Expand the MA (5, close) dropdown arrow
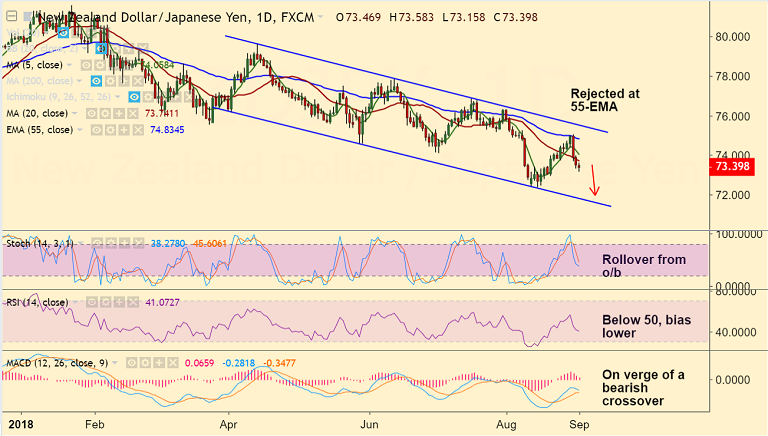Image resolution: width=768 pixels, height=436 pixels. 69,65
